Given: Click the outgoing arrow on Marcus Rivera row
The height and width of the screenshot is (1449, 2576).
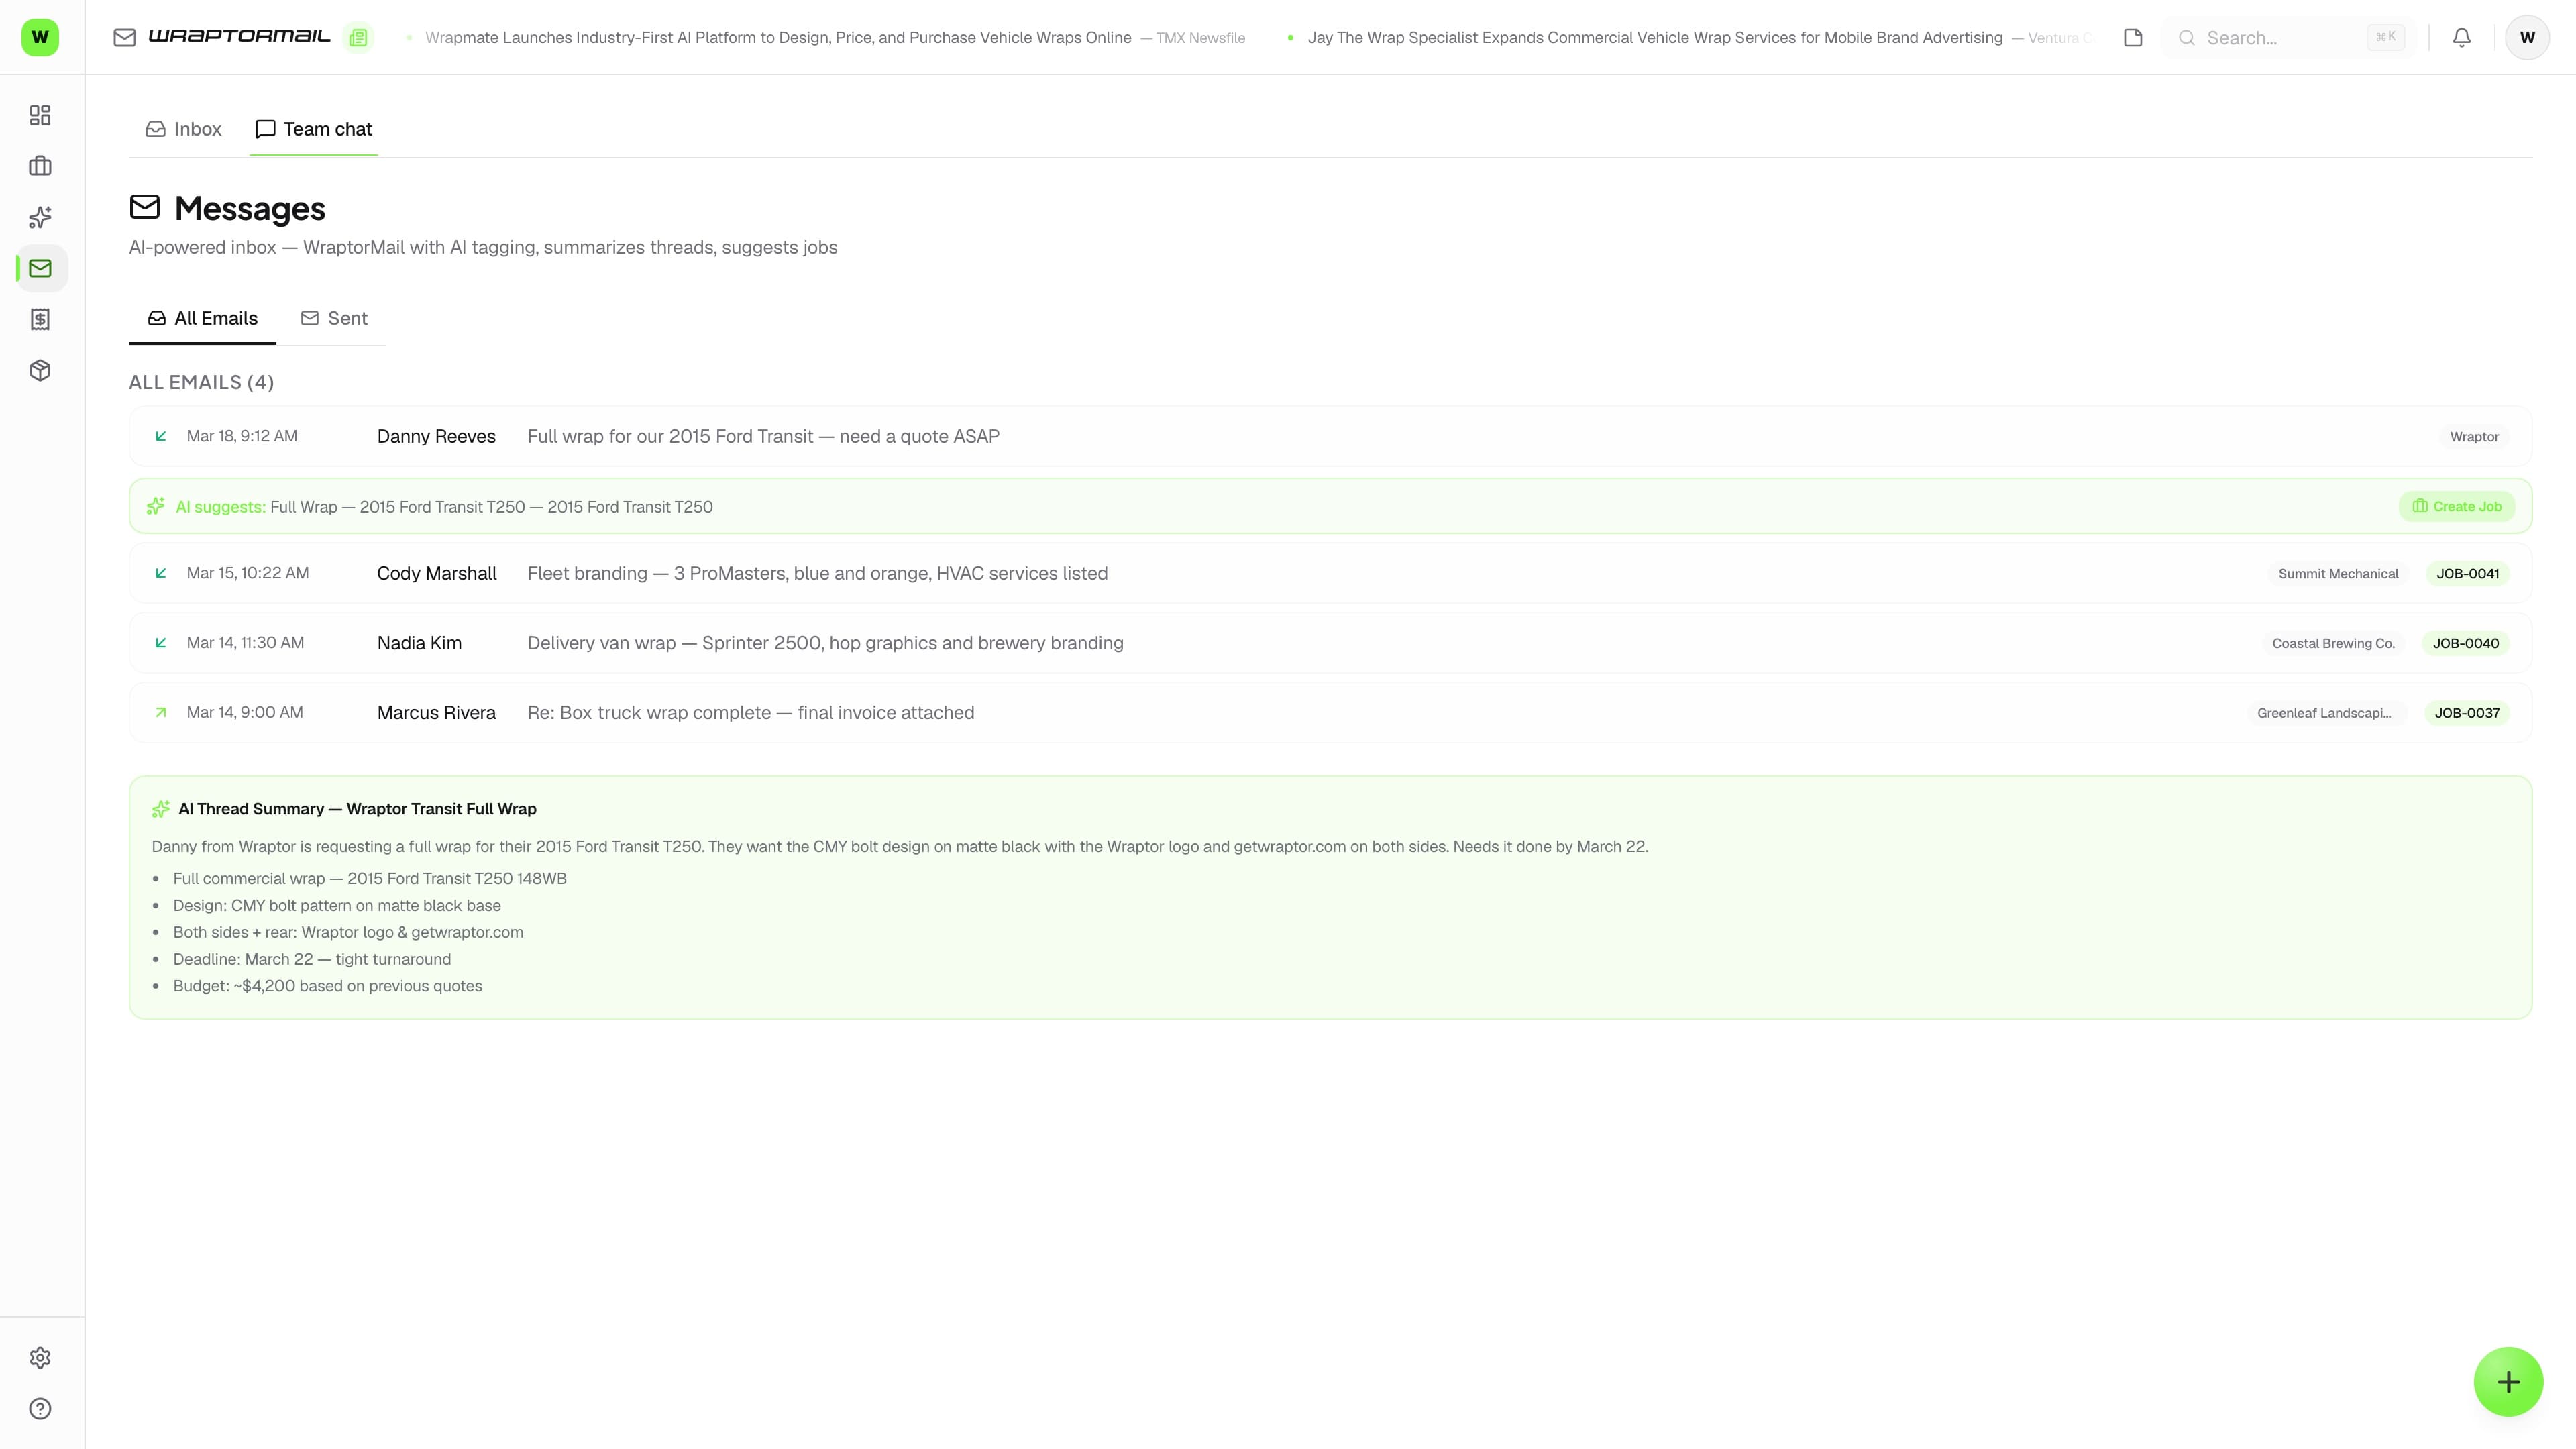Looking at the screenshot, I should (x=161, y=713).
